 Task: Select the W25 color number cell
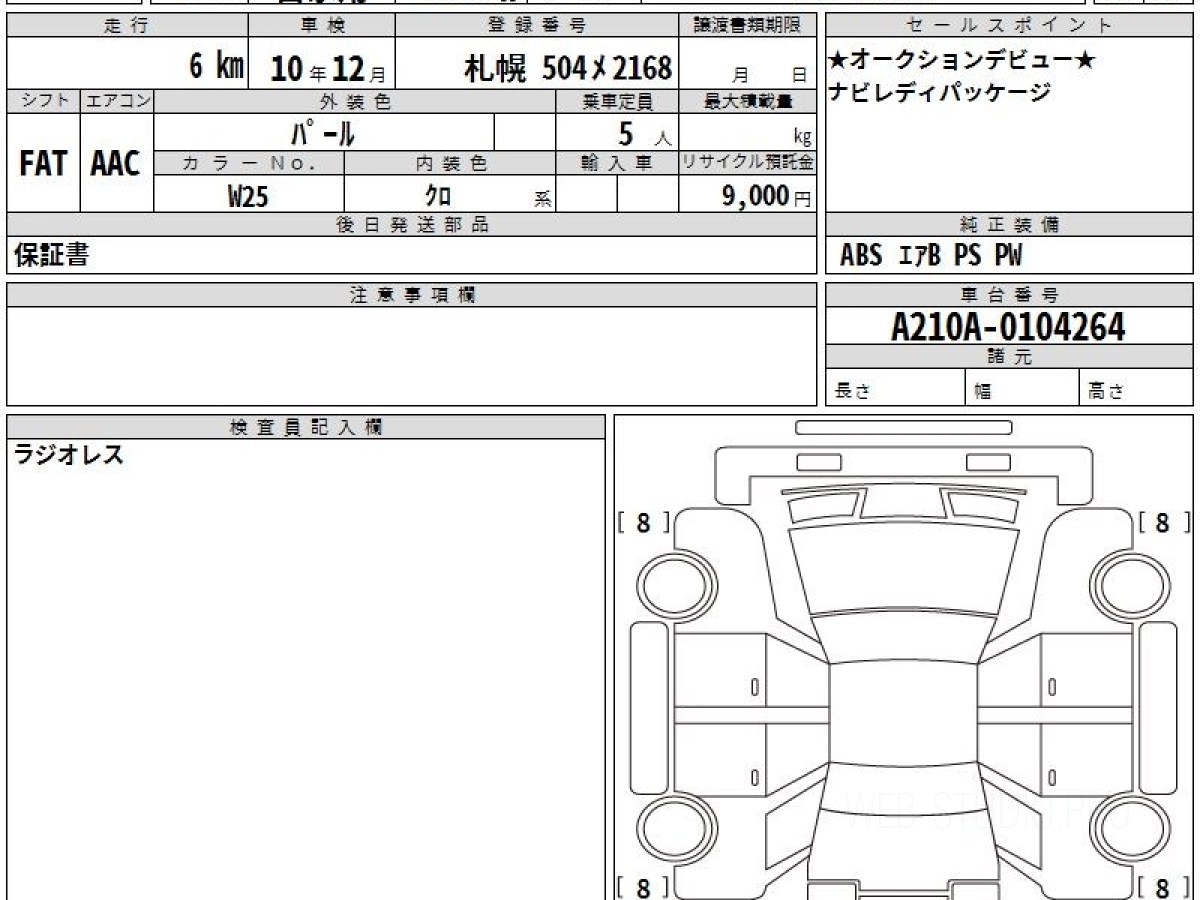(x=248, y=196)
